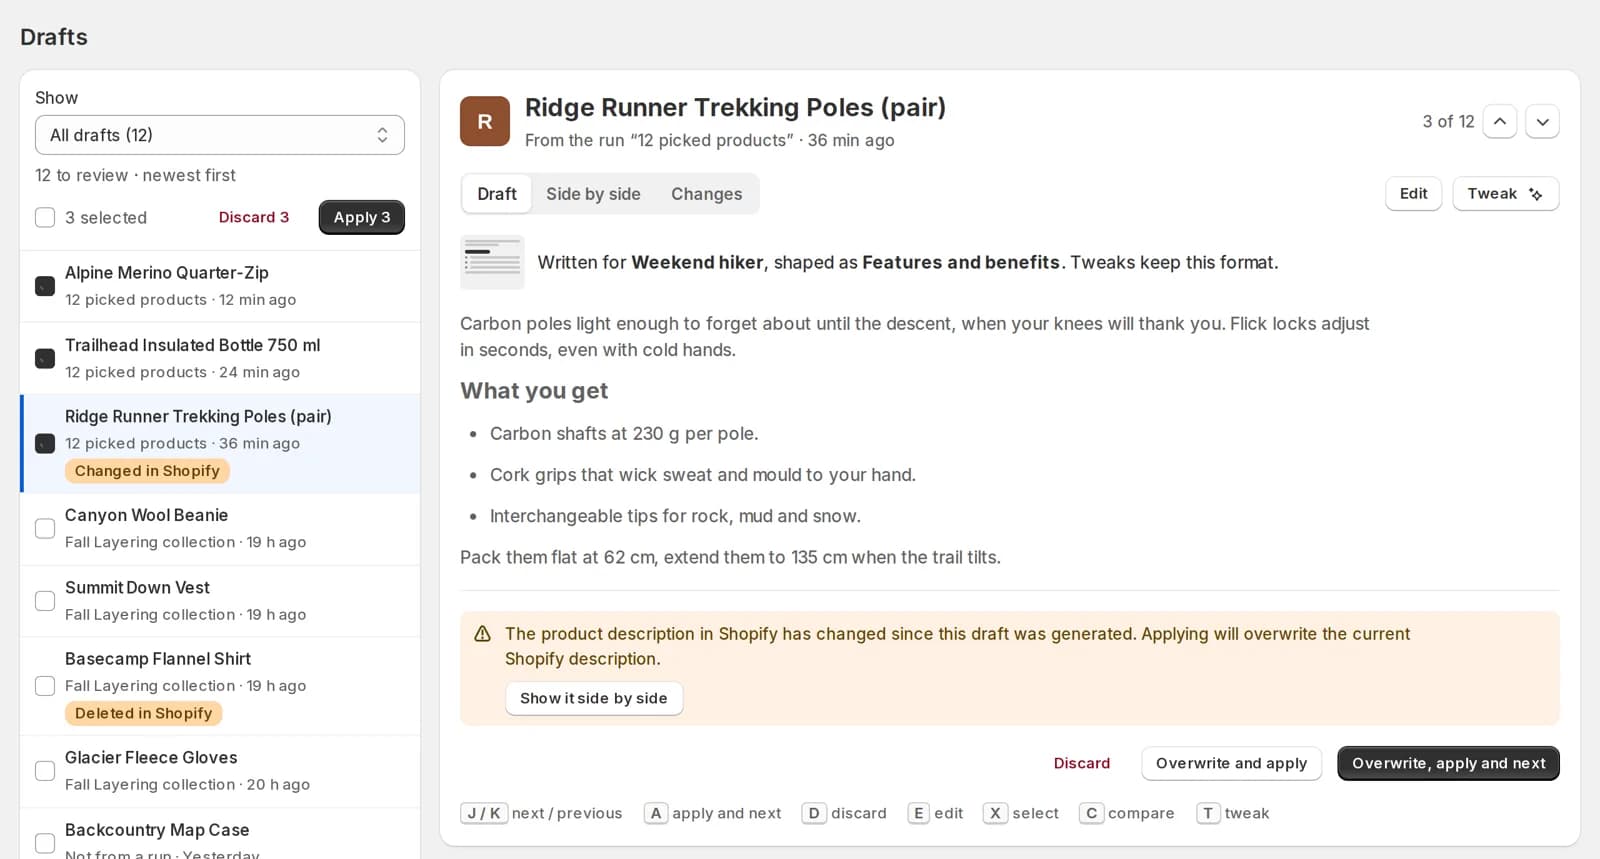Screen dimensions: 1600x859
Task: Click the red Discard link
Action: pyautogui.click(x=1082, y=763)
